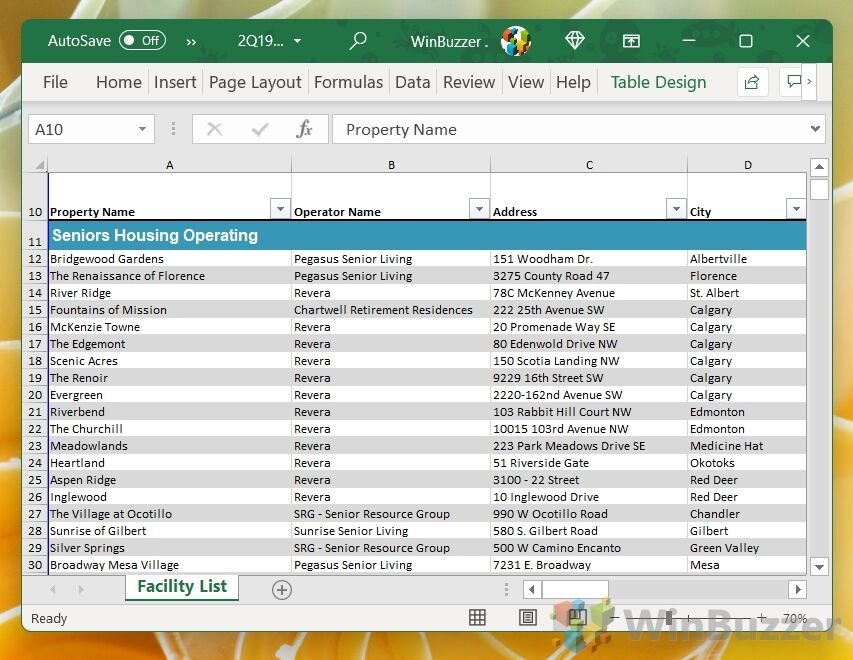Open the Review tab

coord(469,82)
